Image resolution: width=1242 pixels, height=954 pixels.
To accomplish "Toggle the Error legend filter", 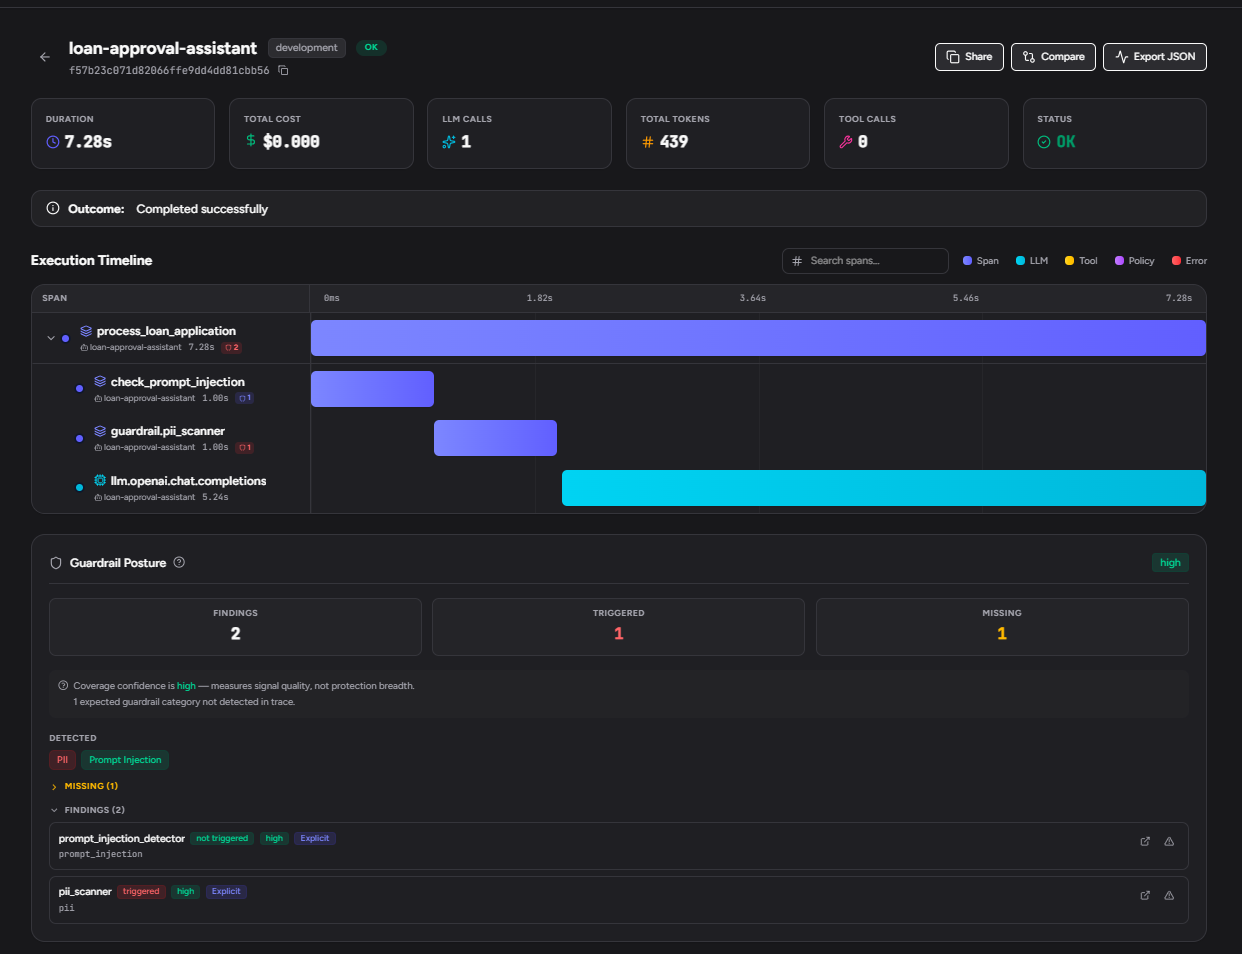I will pyautogui.click(x=1189, y=261).
